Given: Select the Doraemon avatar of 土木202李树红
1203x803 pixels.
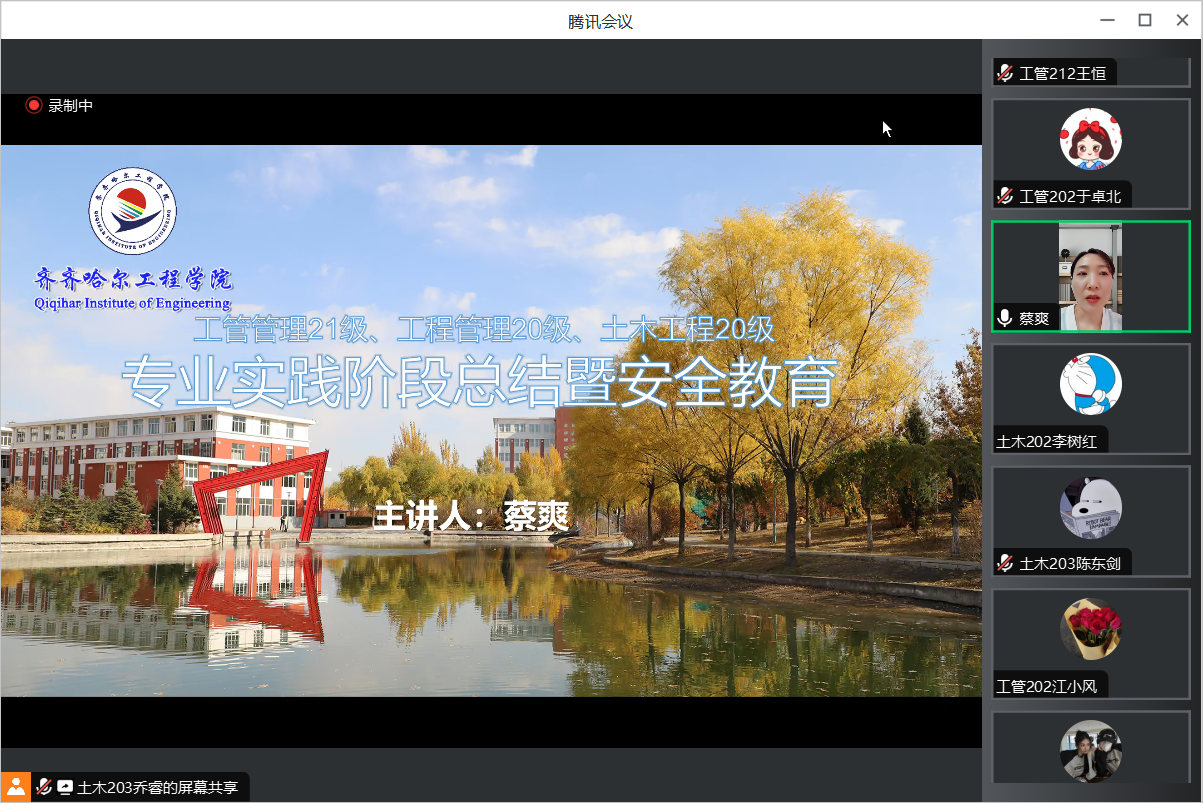Looking at the screenshot, I should pyautogui.click(x=1090, y=384).
